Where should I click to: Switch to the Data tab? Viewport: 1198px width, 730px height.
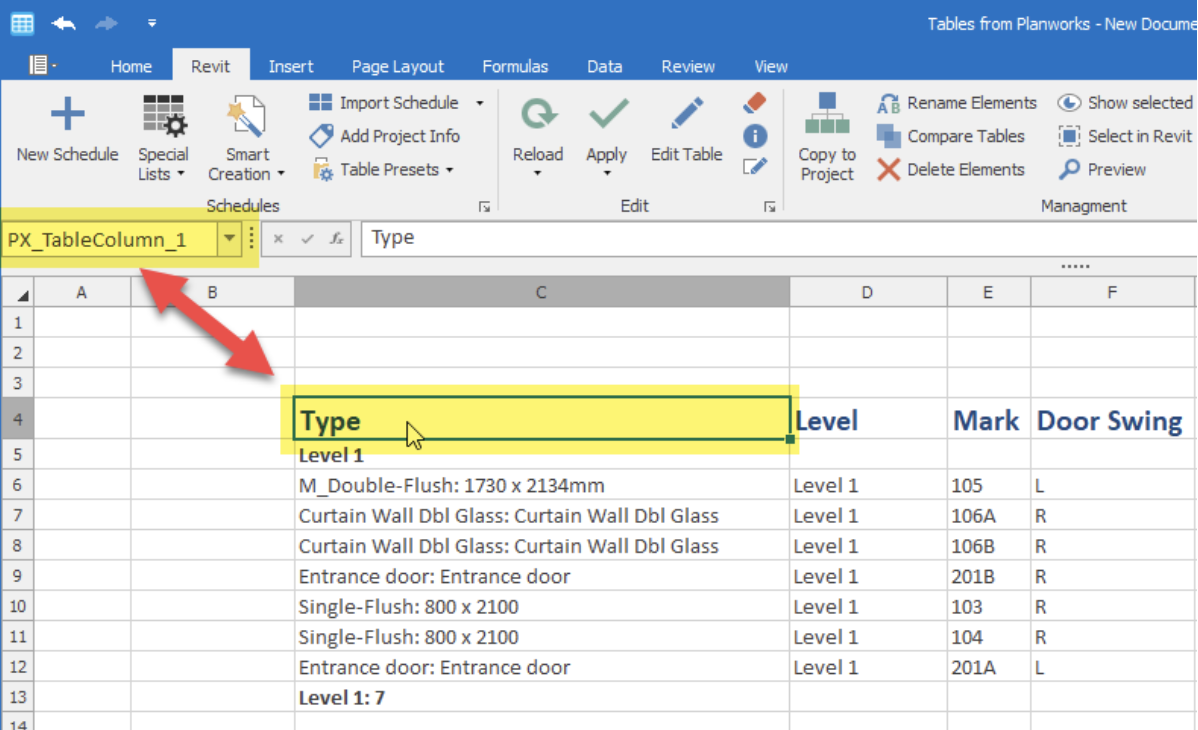[604, 67]
